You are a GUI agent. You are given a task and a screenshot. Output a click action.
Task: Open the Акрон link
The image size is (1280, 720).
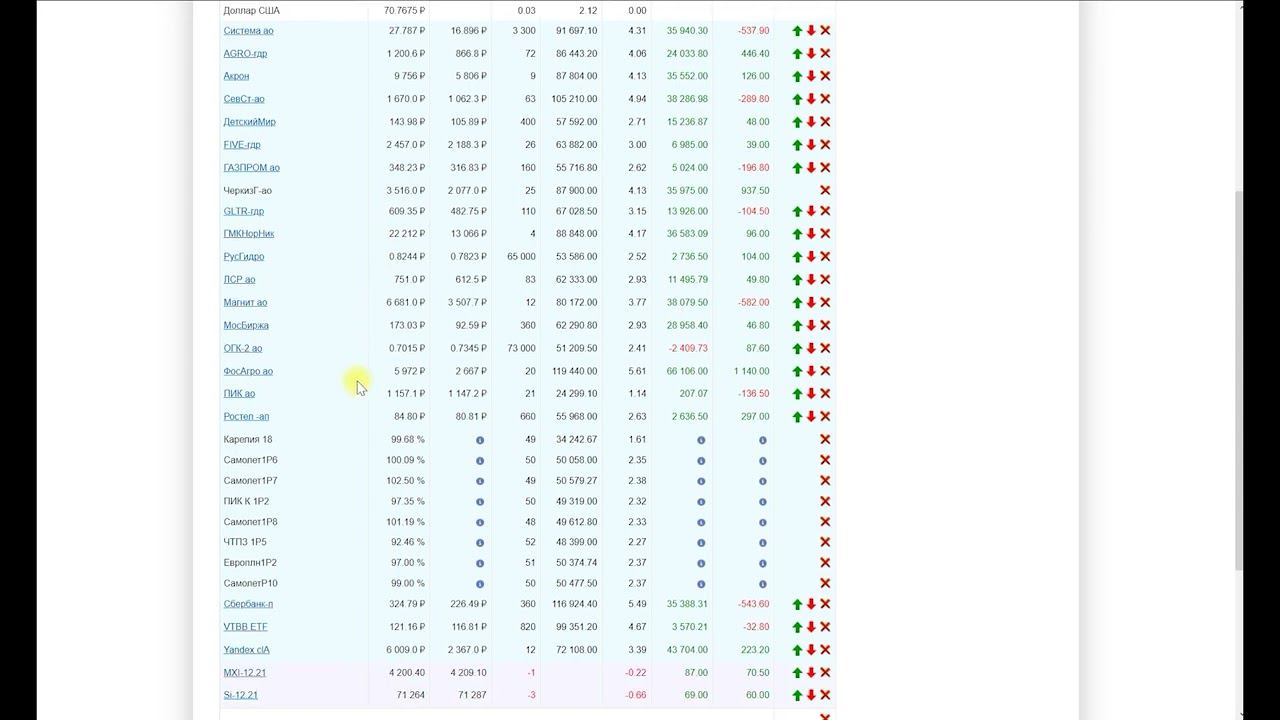point(236,76)
